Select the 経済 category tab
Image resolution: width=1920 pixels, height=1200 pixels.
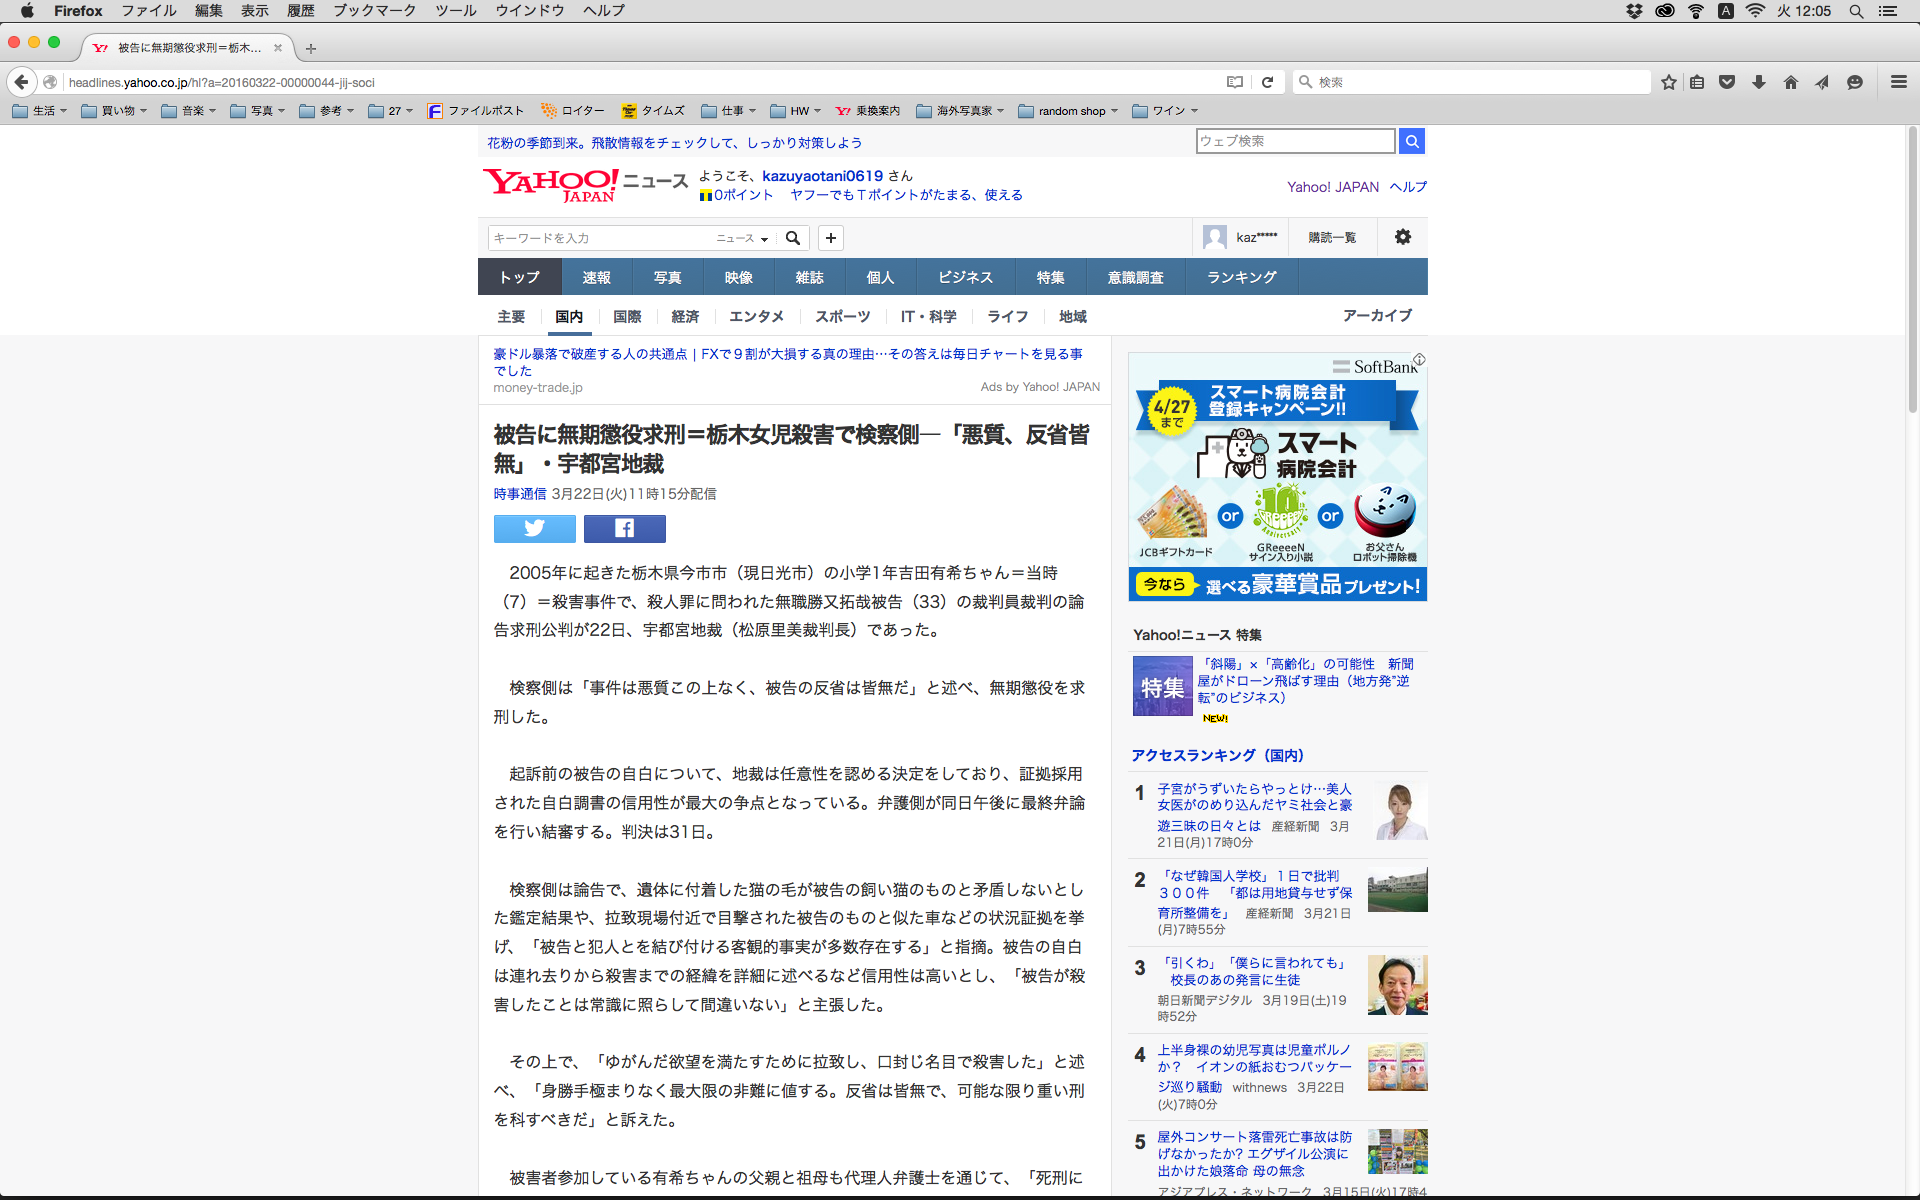[685, 316]
